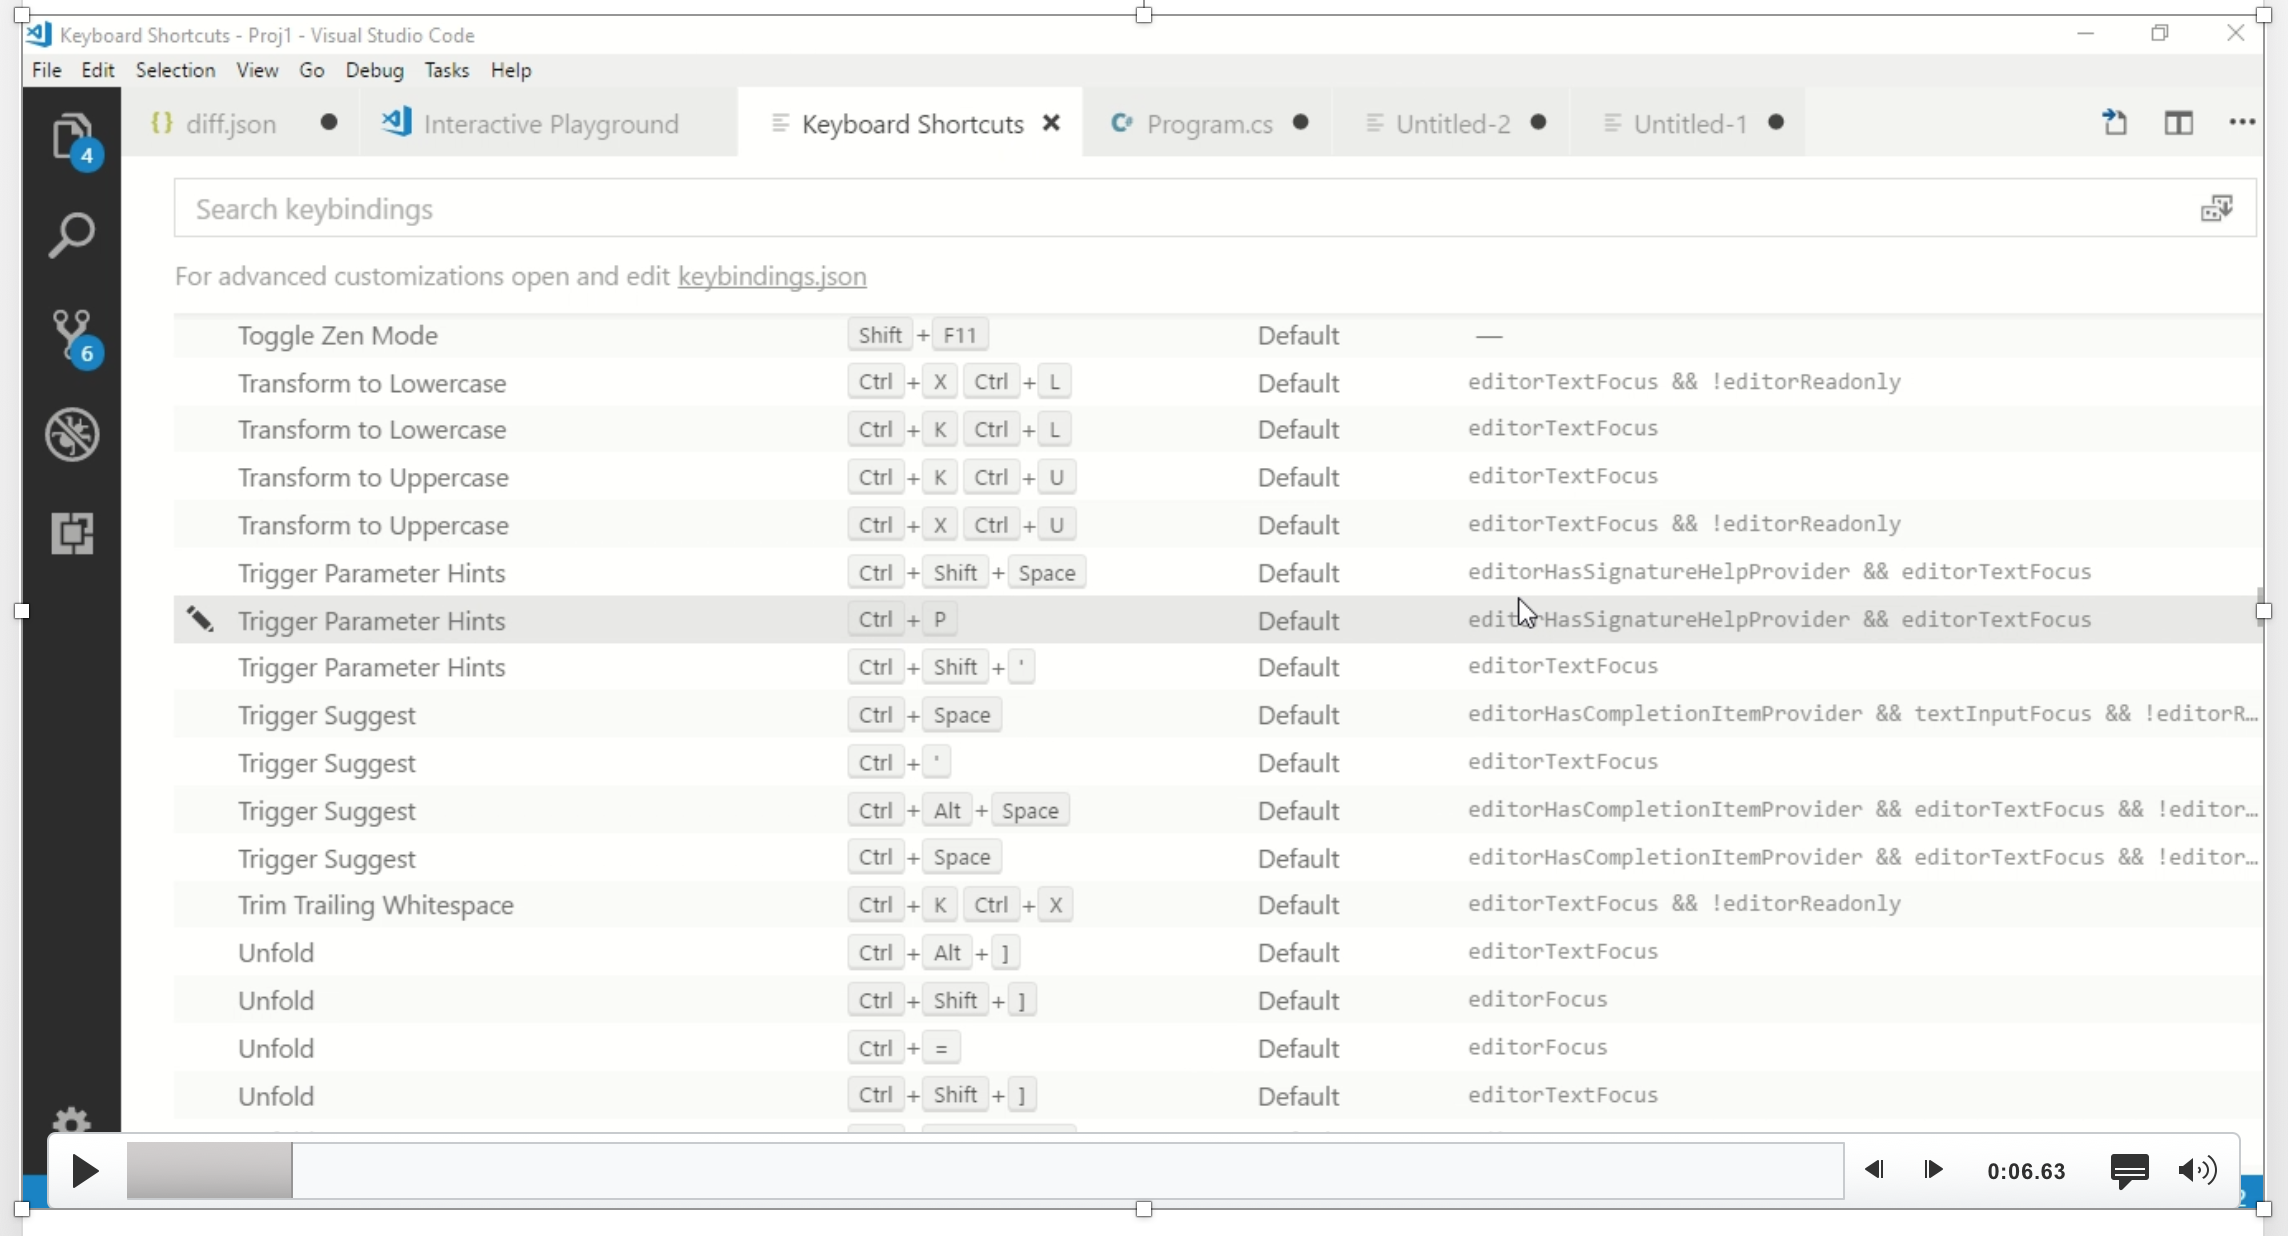This screenshot has height=1236, width=2288.
Task: Open the Selection menu
Action: point(175,70)
